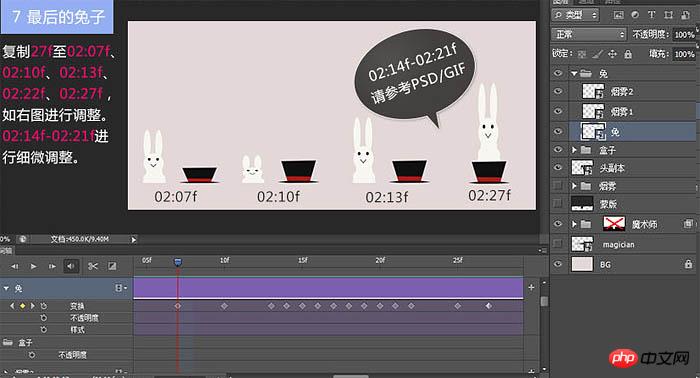The image size is (700, 378).
Task: Click the add media plus button on the 兔 track
Action: point(531,287)
